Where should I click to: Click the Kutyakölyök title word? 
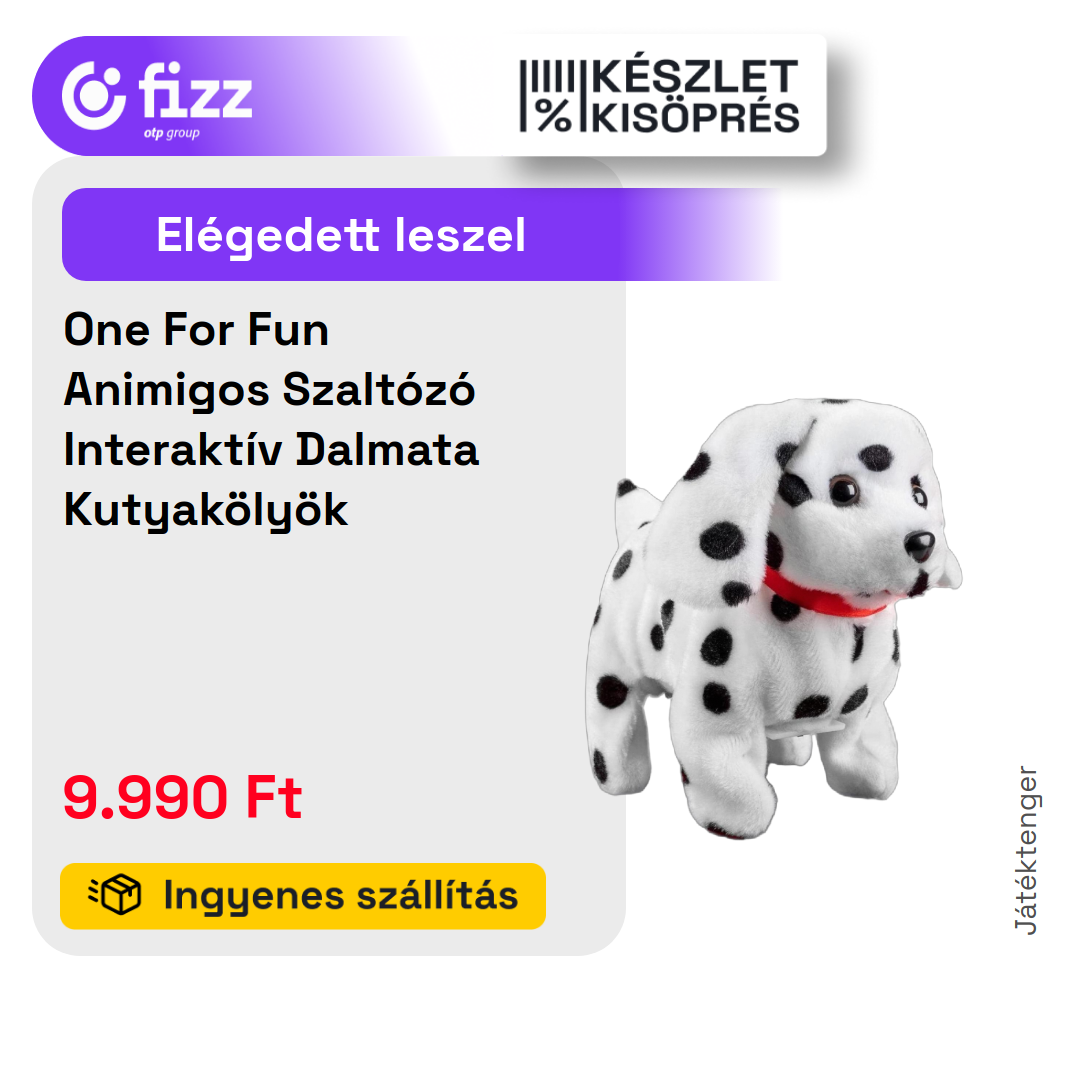pyautogui.click(x=206, y=511)
